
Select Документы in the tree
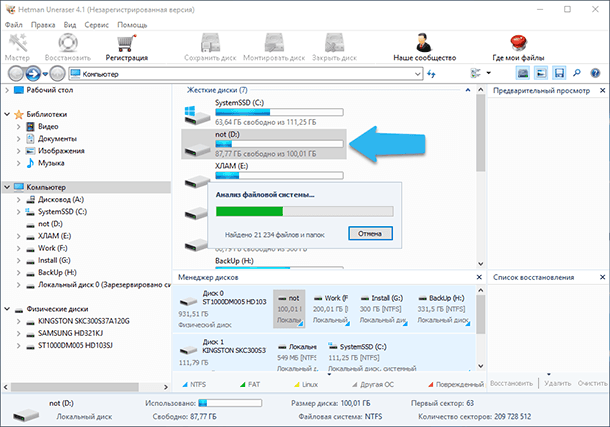pos(57,139)
